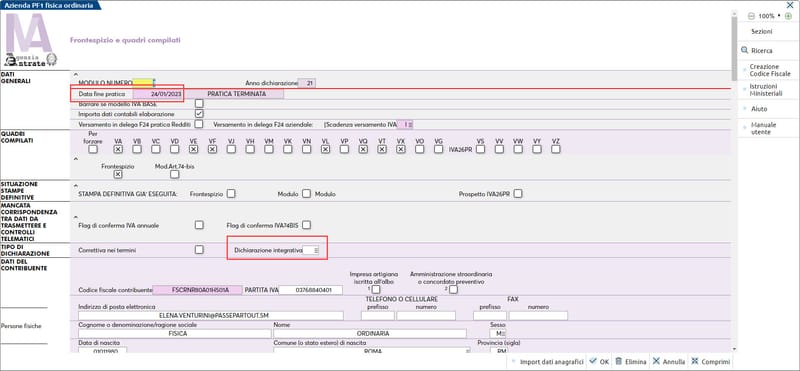Toggle the VA quadro checkbox
The image size is (800, 371).
coord(118,150)
